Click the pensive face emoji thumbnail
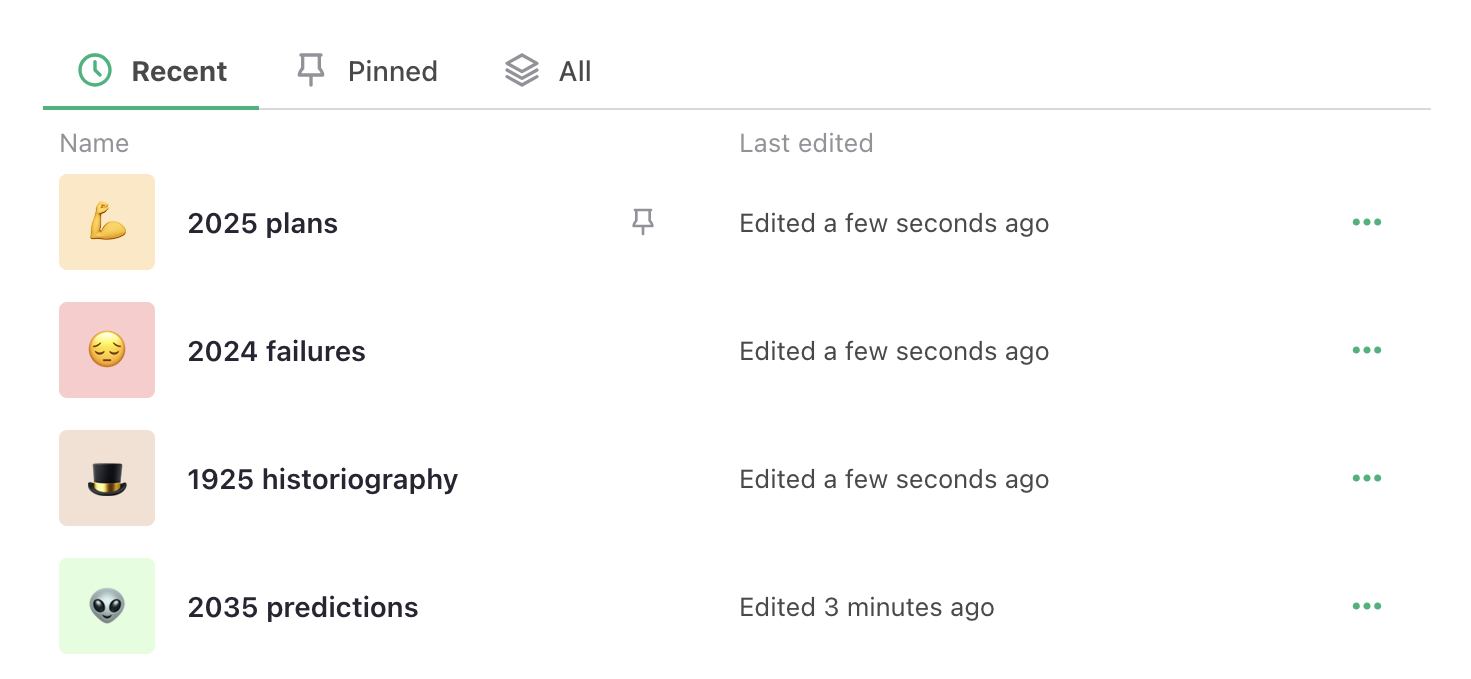This screenshot has width=1471, height=679. point(107,350)
